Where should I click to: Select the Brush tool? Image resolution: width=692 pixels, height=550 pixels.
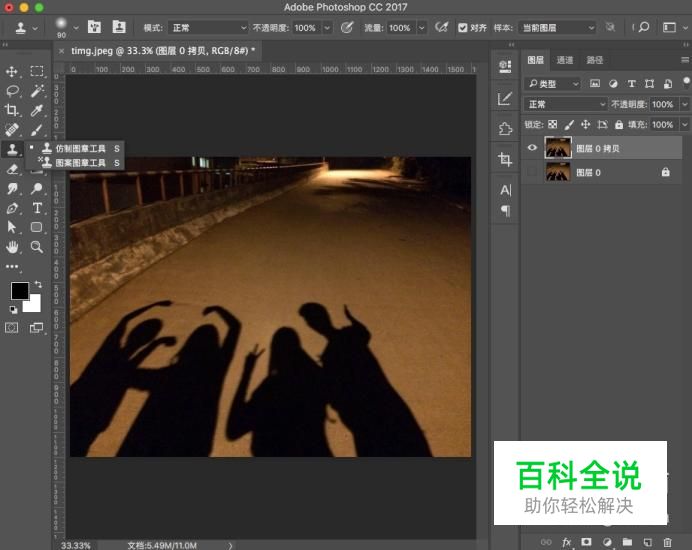point(37,130)
